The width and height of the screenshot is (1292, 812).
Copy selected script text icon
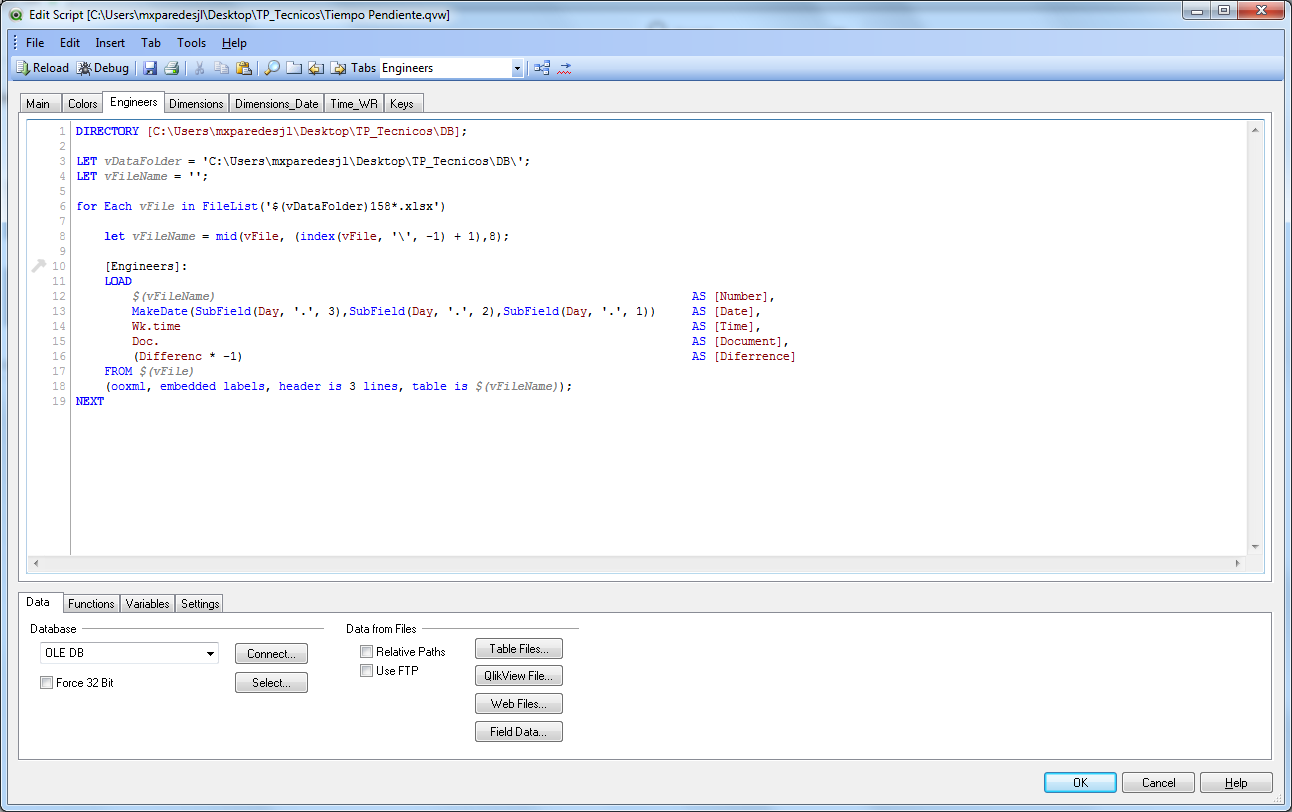221,68
